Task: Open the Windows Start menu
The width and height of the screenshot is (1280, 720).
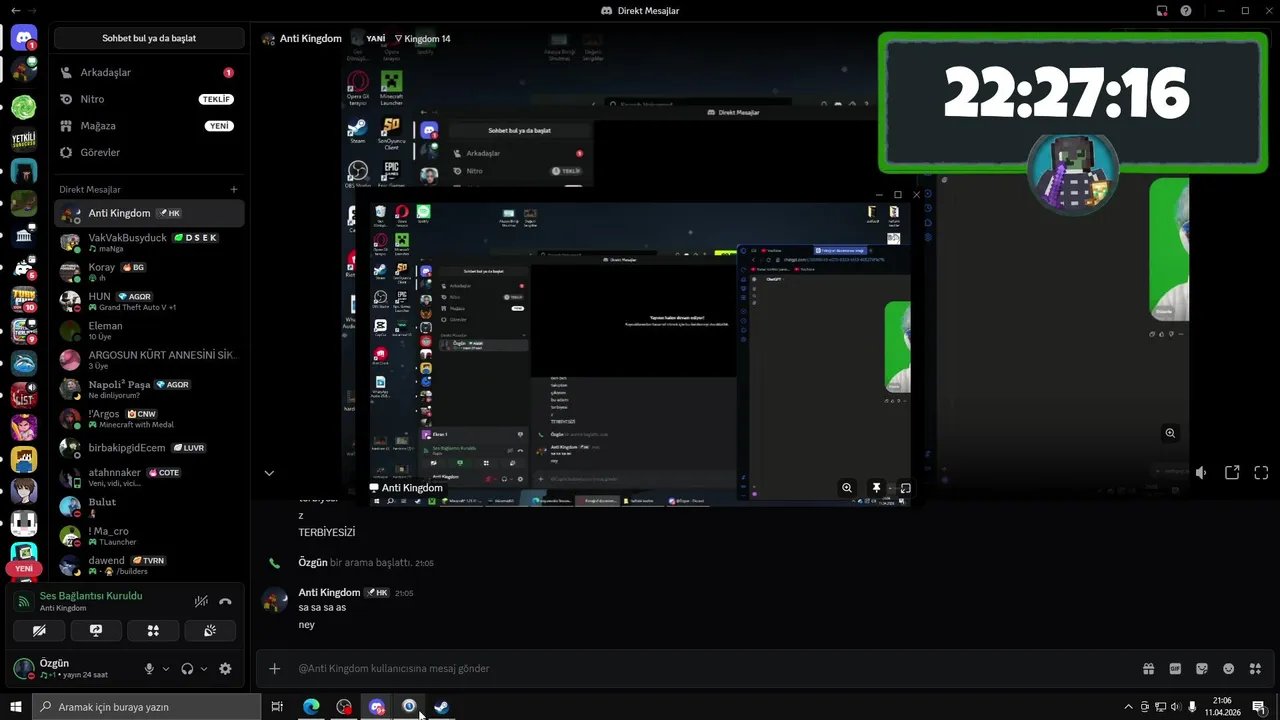Action: (15, 707)
